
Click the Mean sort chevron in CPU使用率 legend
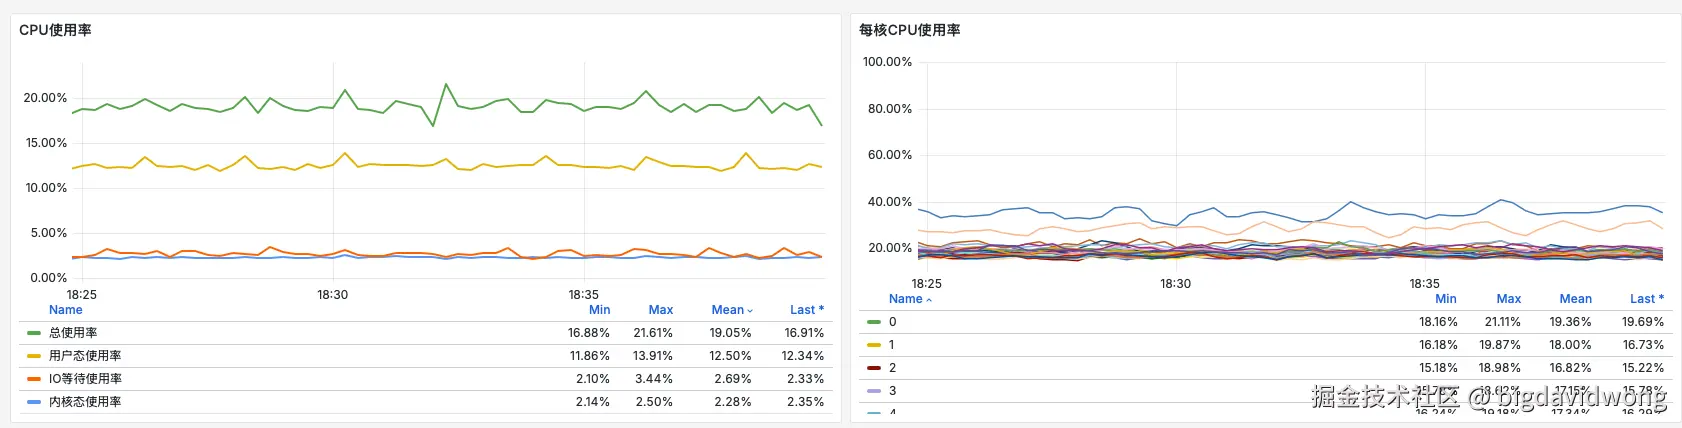point(750,311)
